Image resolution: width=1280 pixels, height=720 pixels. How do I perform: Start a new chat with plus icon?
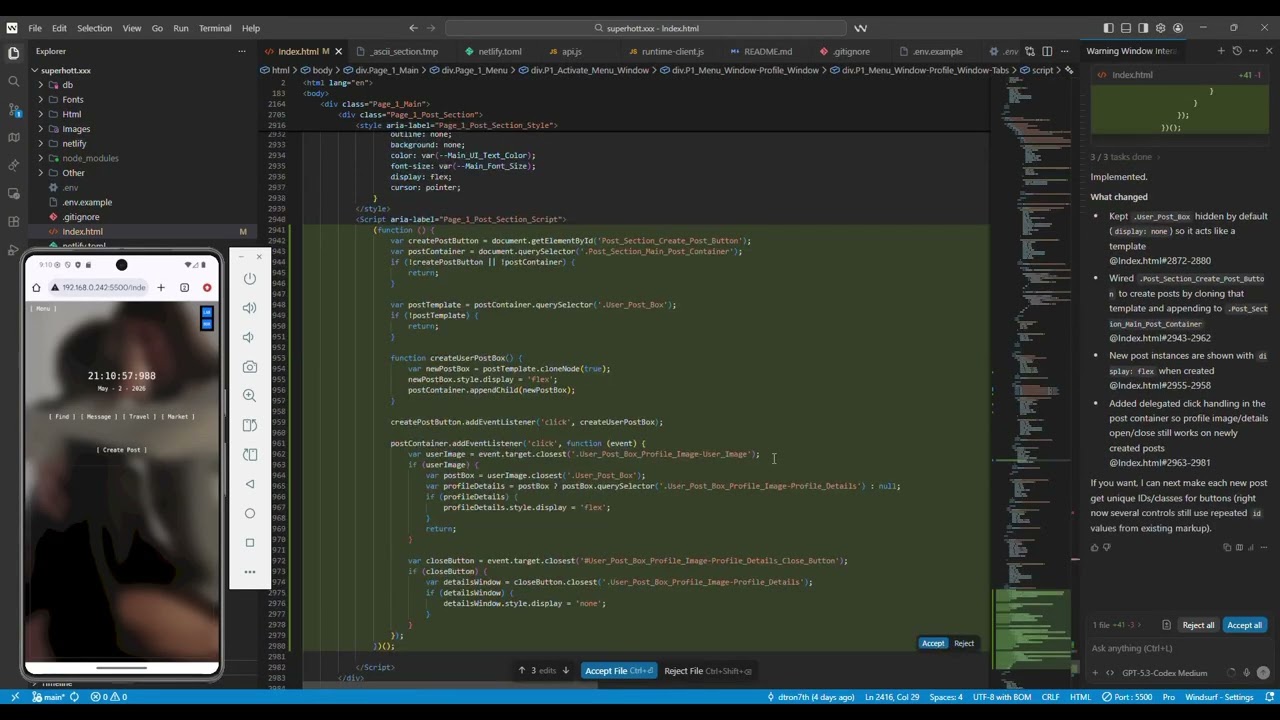(1221, 51)
